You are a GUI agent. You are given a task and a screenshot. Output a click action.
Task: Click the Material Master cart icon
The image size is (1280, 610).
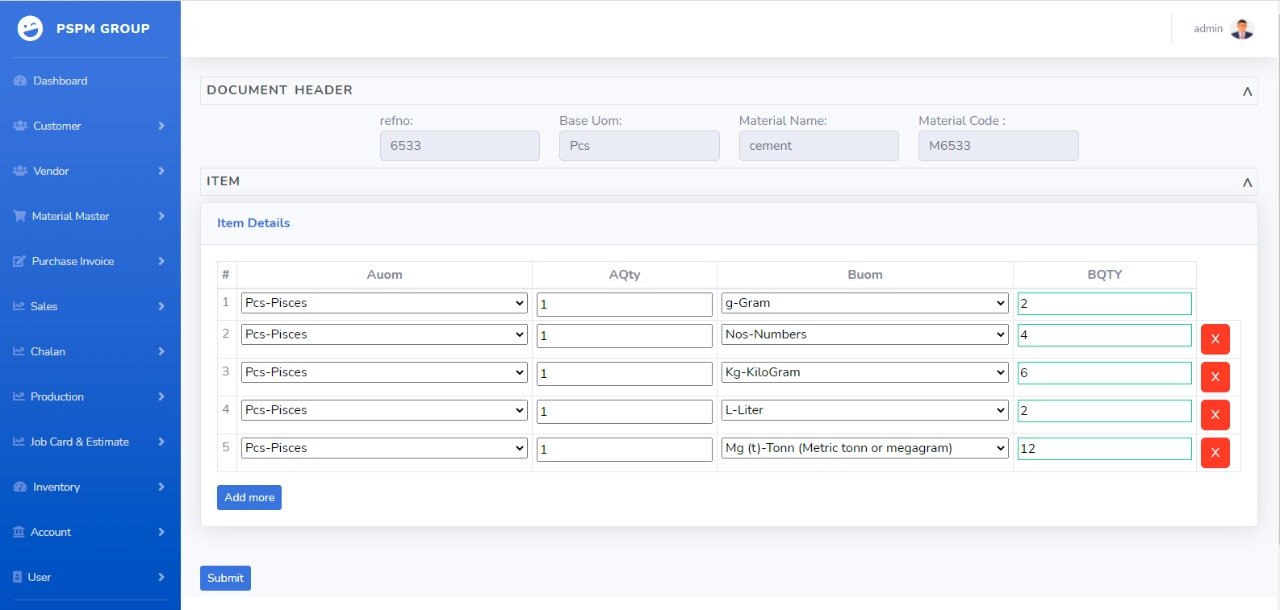[x=19, y=216]
